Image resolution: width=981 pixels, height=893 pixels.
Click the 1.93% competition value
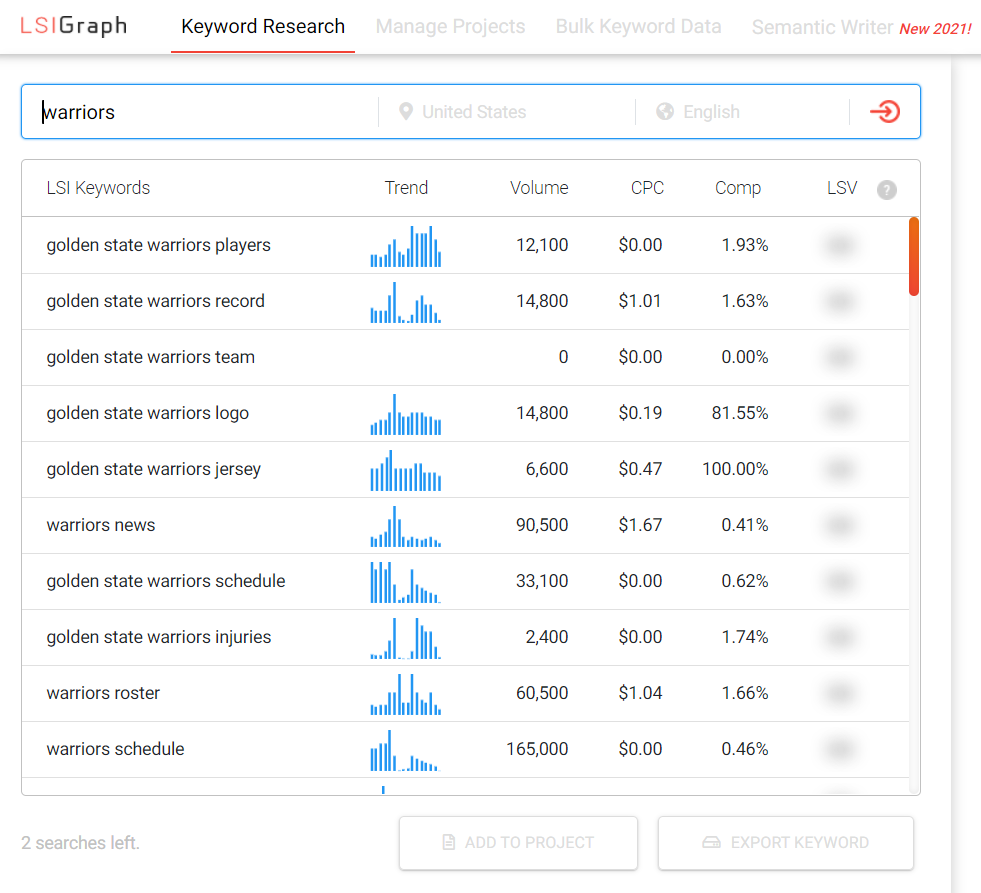pyautogui.click(x=745, y=245)
